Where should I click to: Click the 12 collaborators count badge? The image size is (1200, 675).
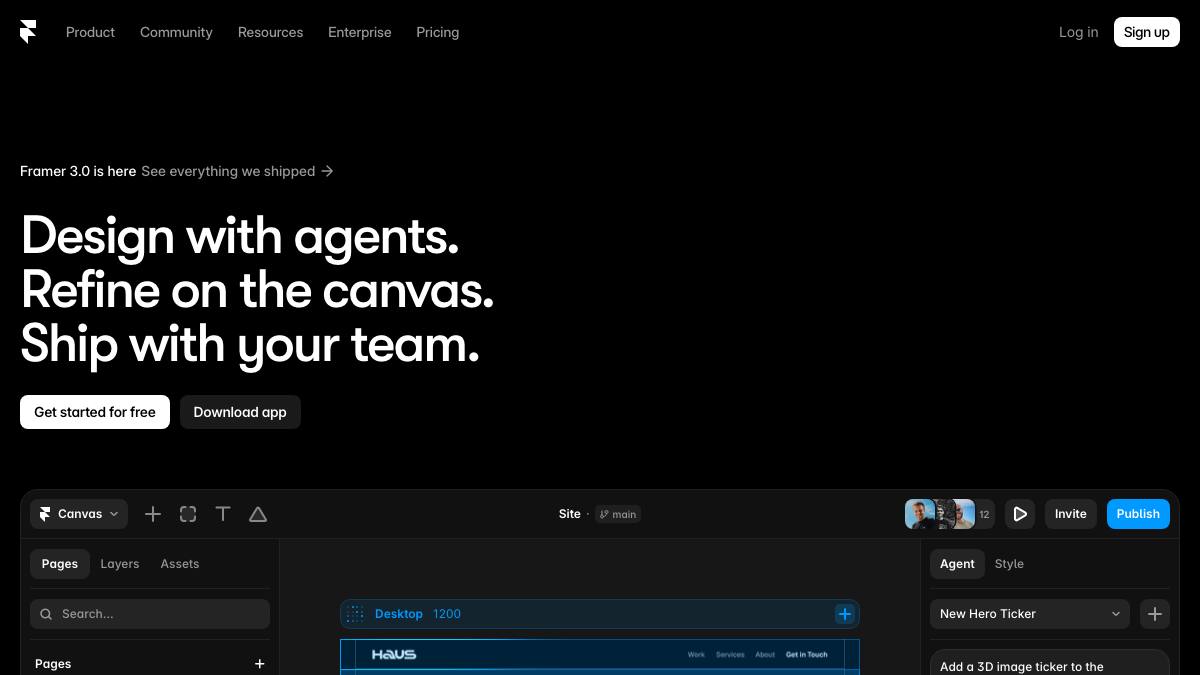pos(984,514)
